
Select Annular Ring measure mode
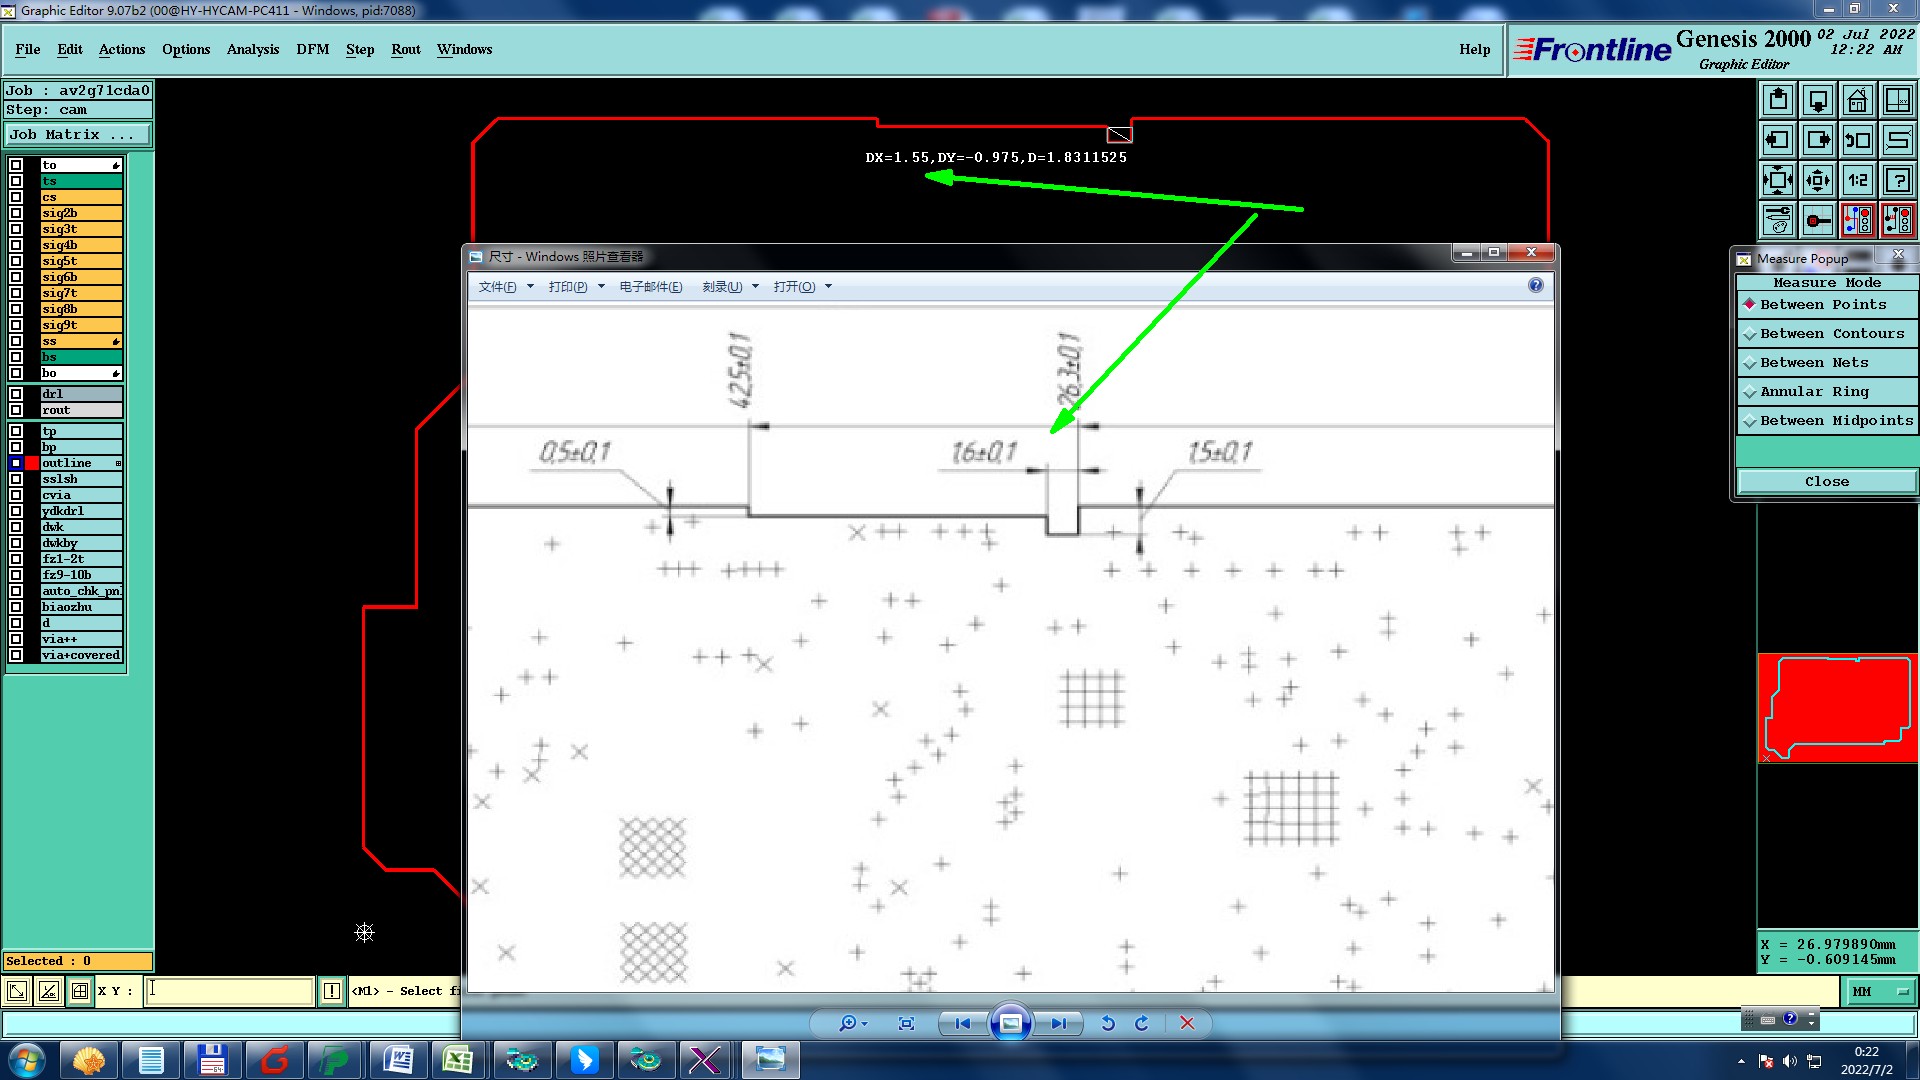(1813, 392)
